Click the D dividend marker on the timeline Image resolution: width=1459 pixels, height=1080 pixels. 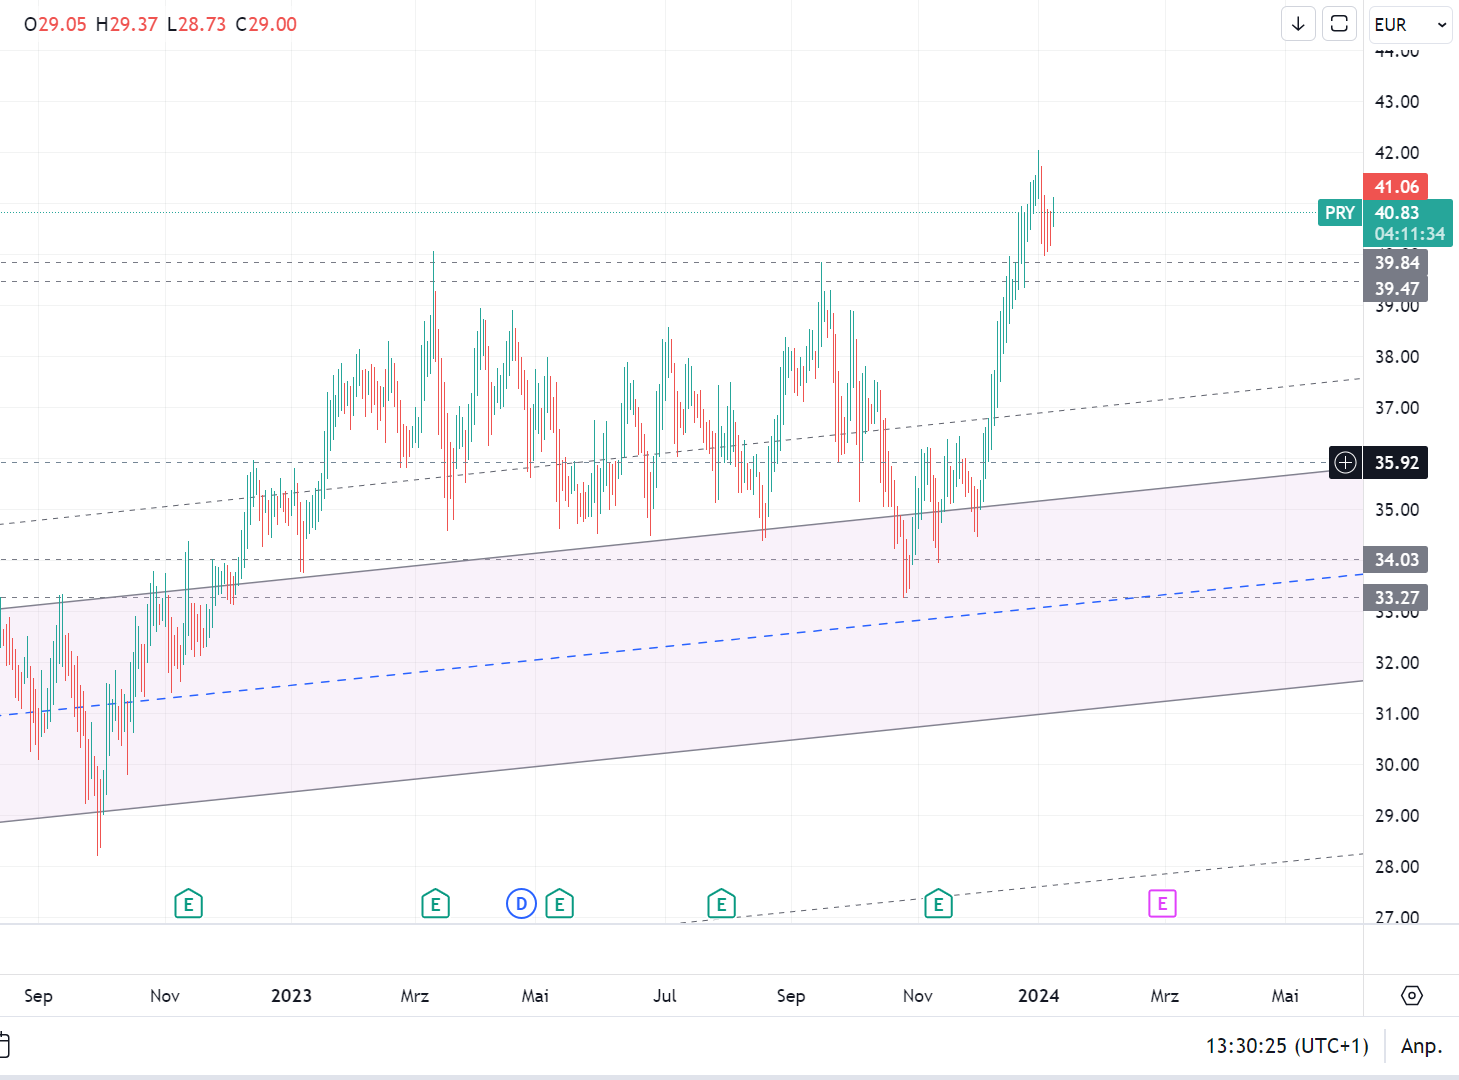pyautogui.click(x=521, y=903)
